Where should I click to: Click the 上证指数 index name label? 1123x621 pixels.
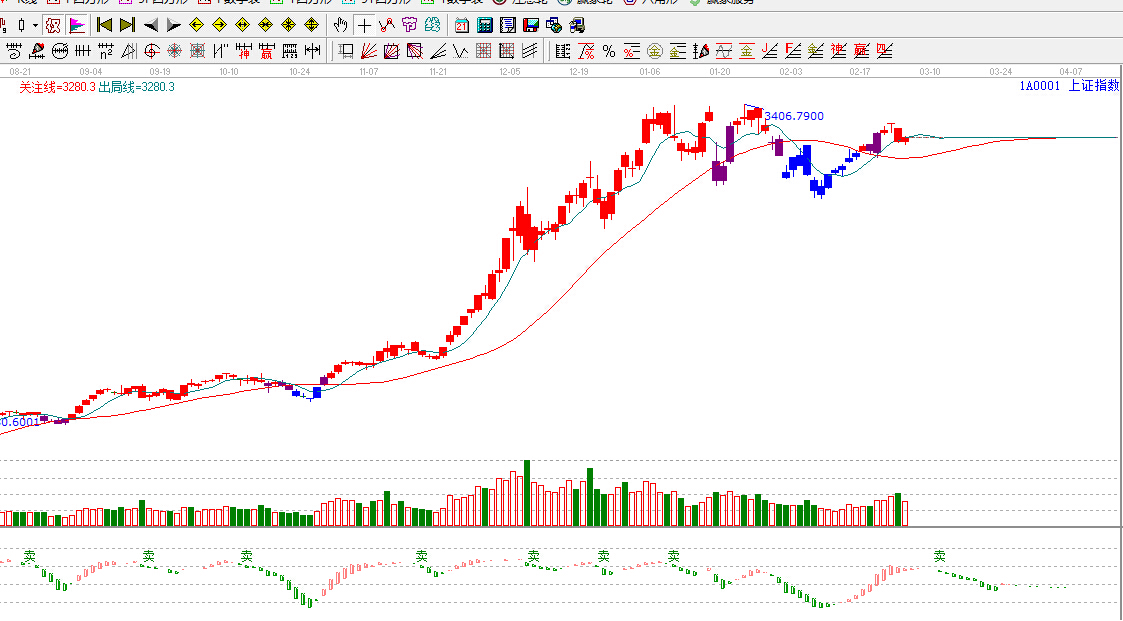click(x=1095, y=86)
